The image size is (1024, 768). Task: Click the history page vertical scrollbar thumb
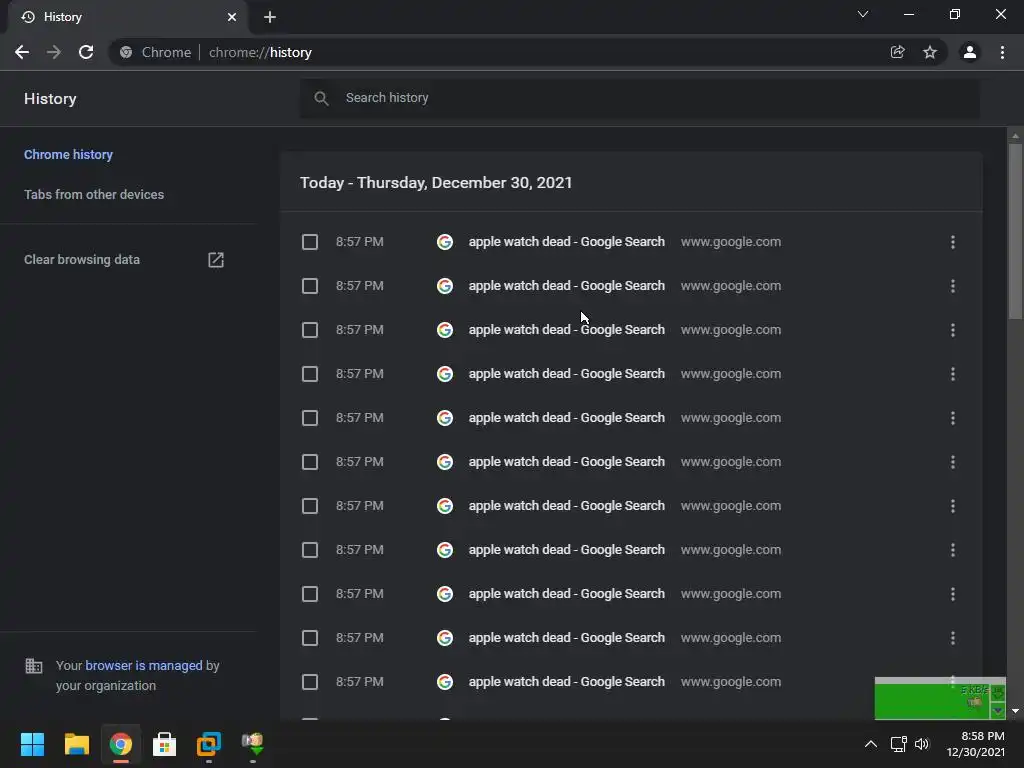pyautogui.click(x=1015, y=232)
